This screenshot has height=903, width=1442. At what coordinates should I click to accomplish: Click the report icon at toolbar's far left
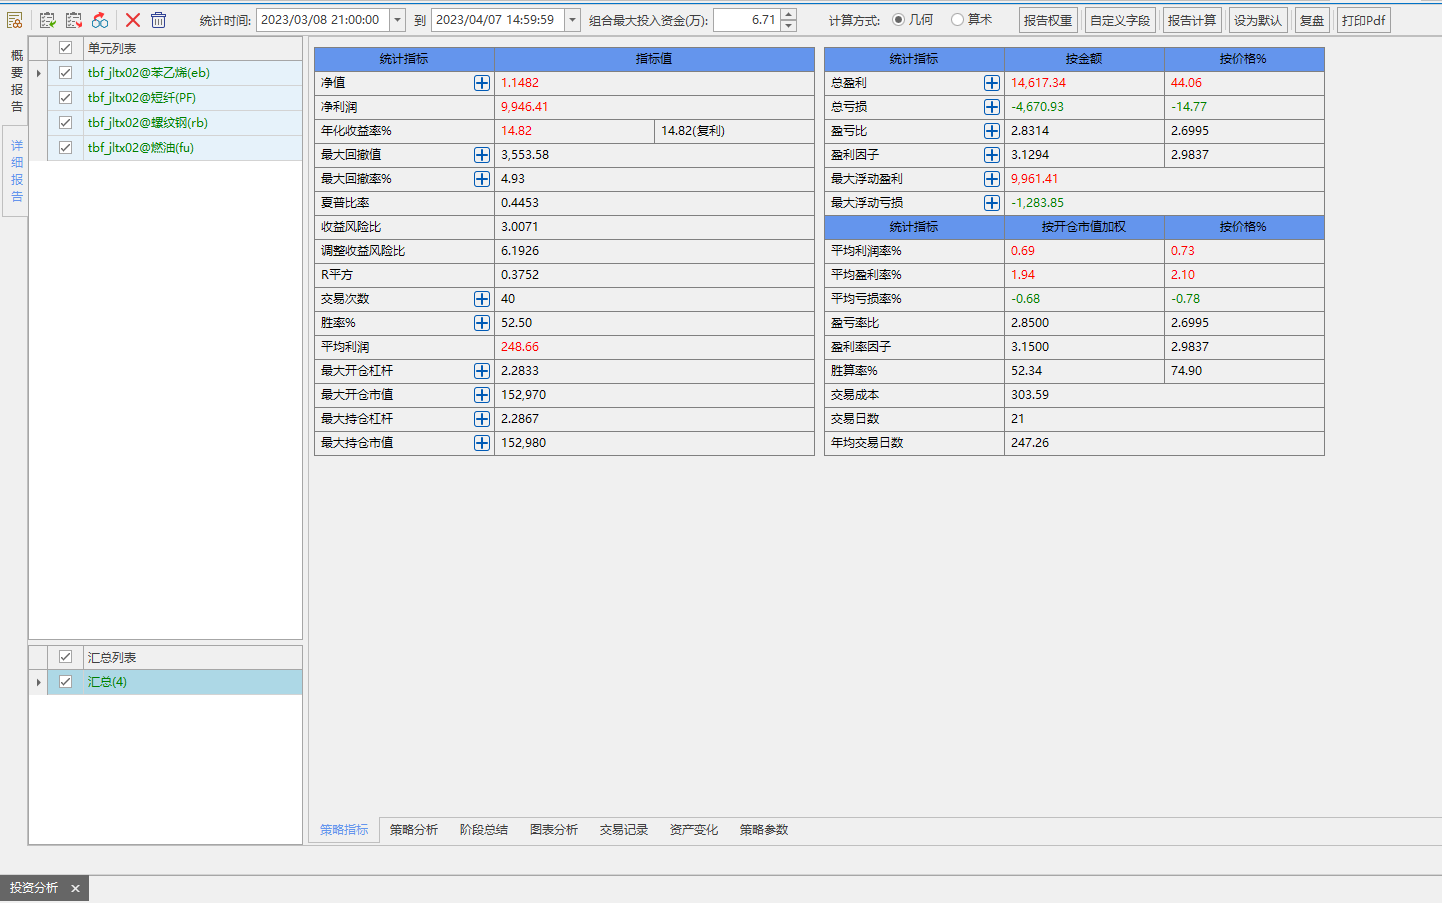14,20
